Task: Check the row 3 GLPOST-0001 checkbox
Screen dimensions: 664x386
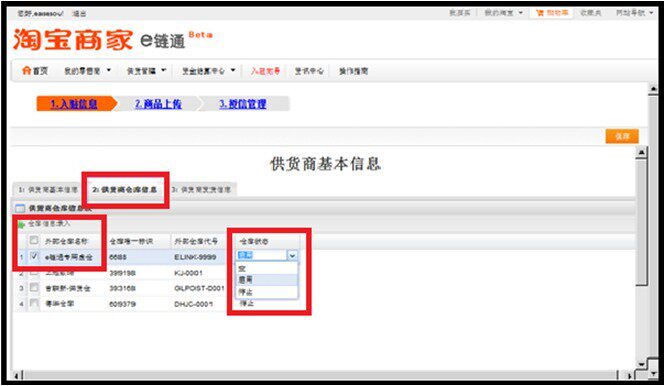Action: (34, 288)
